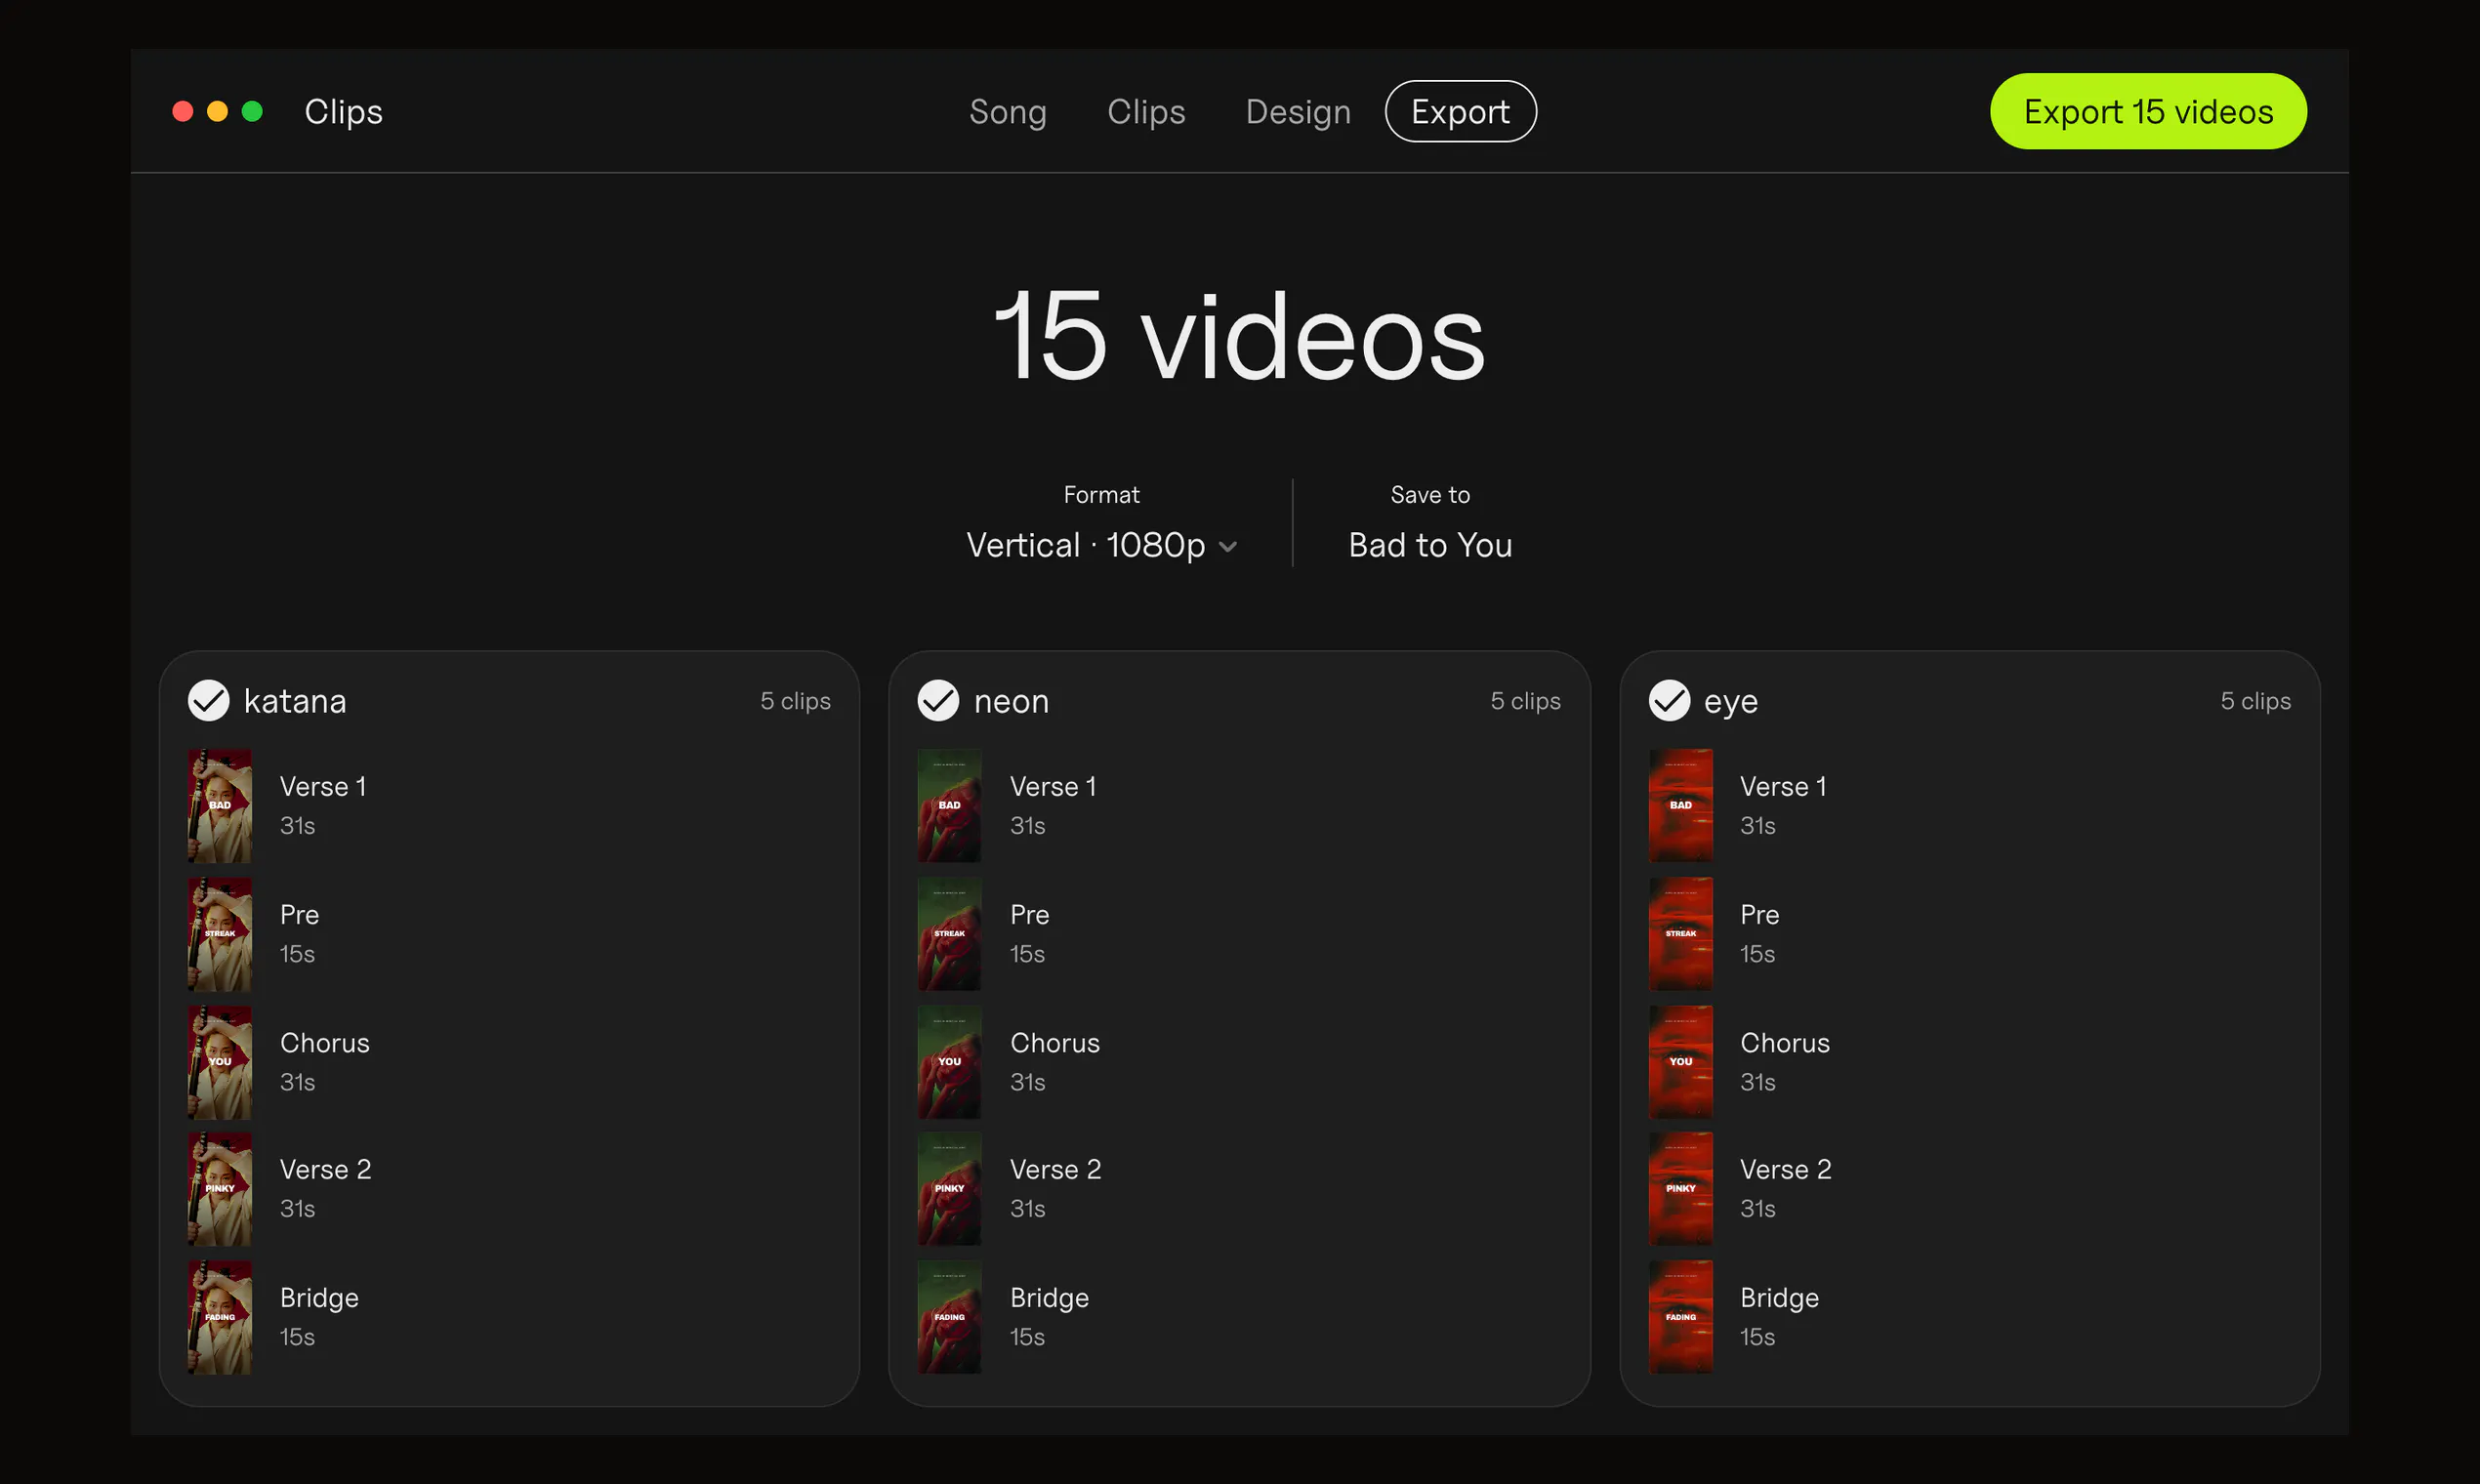
Task: Choose the Bad to You save location
Action: click(1430, 545)
